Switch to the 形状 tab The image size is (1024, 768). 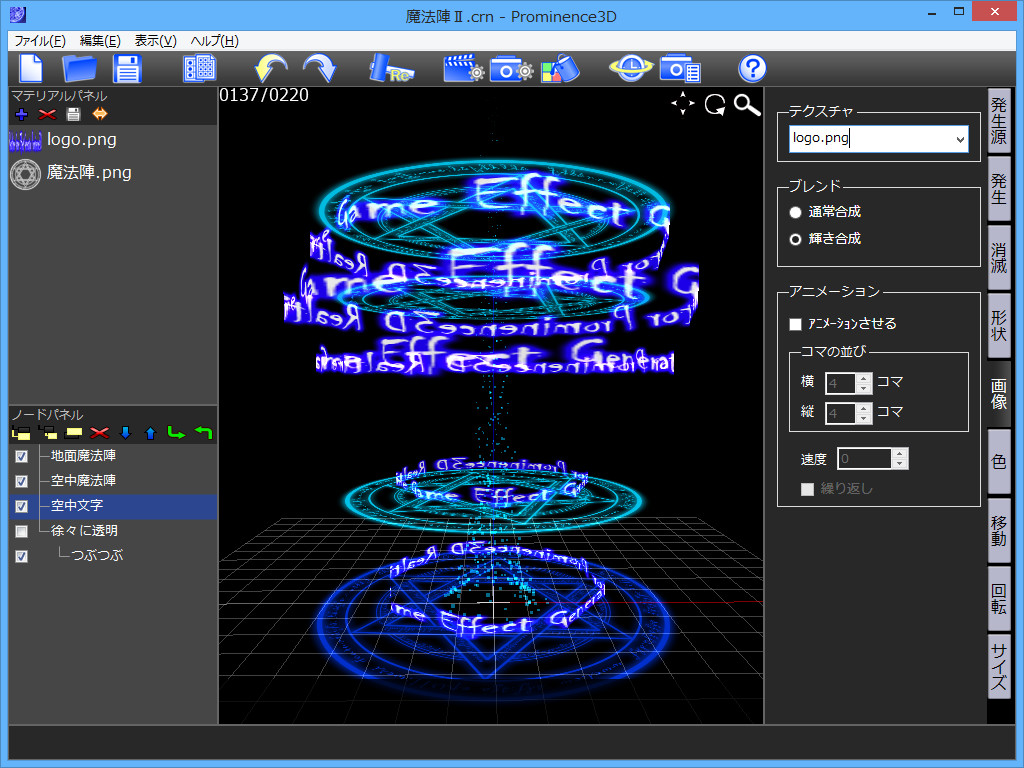coord(999,325)
